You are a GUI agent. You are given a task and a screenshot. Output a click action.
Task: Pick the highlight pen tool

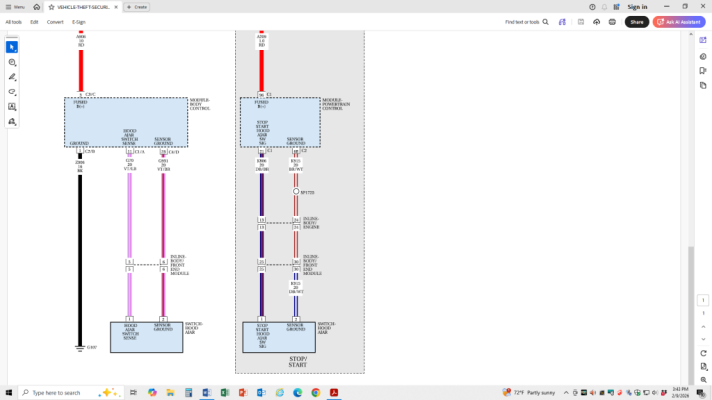click(x=12, y=77)
